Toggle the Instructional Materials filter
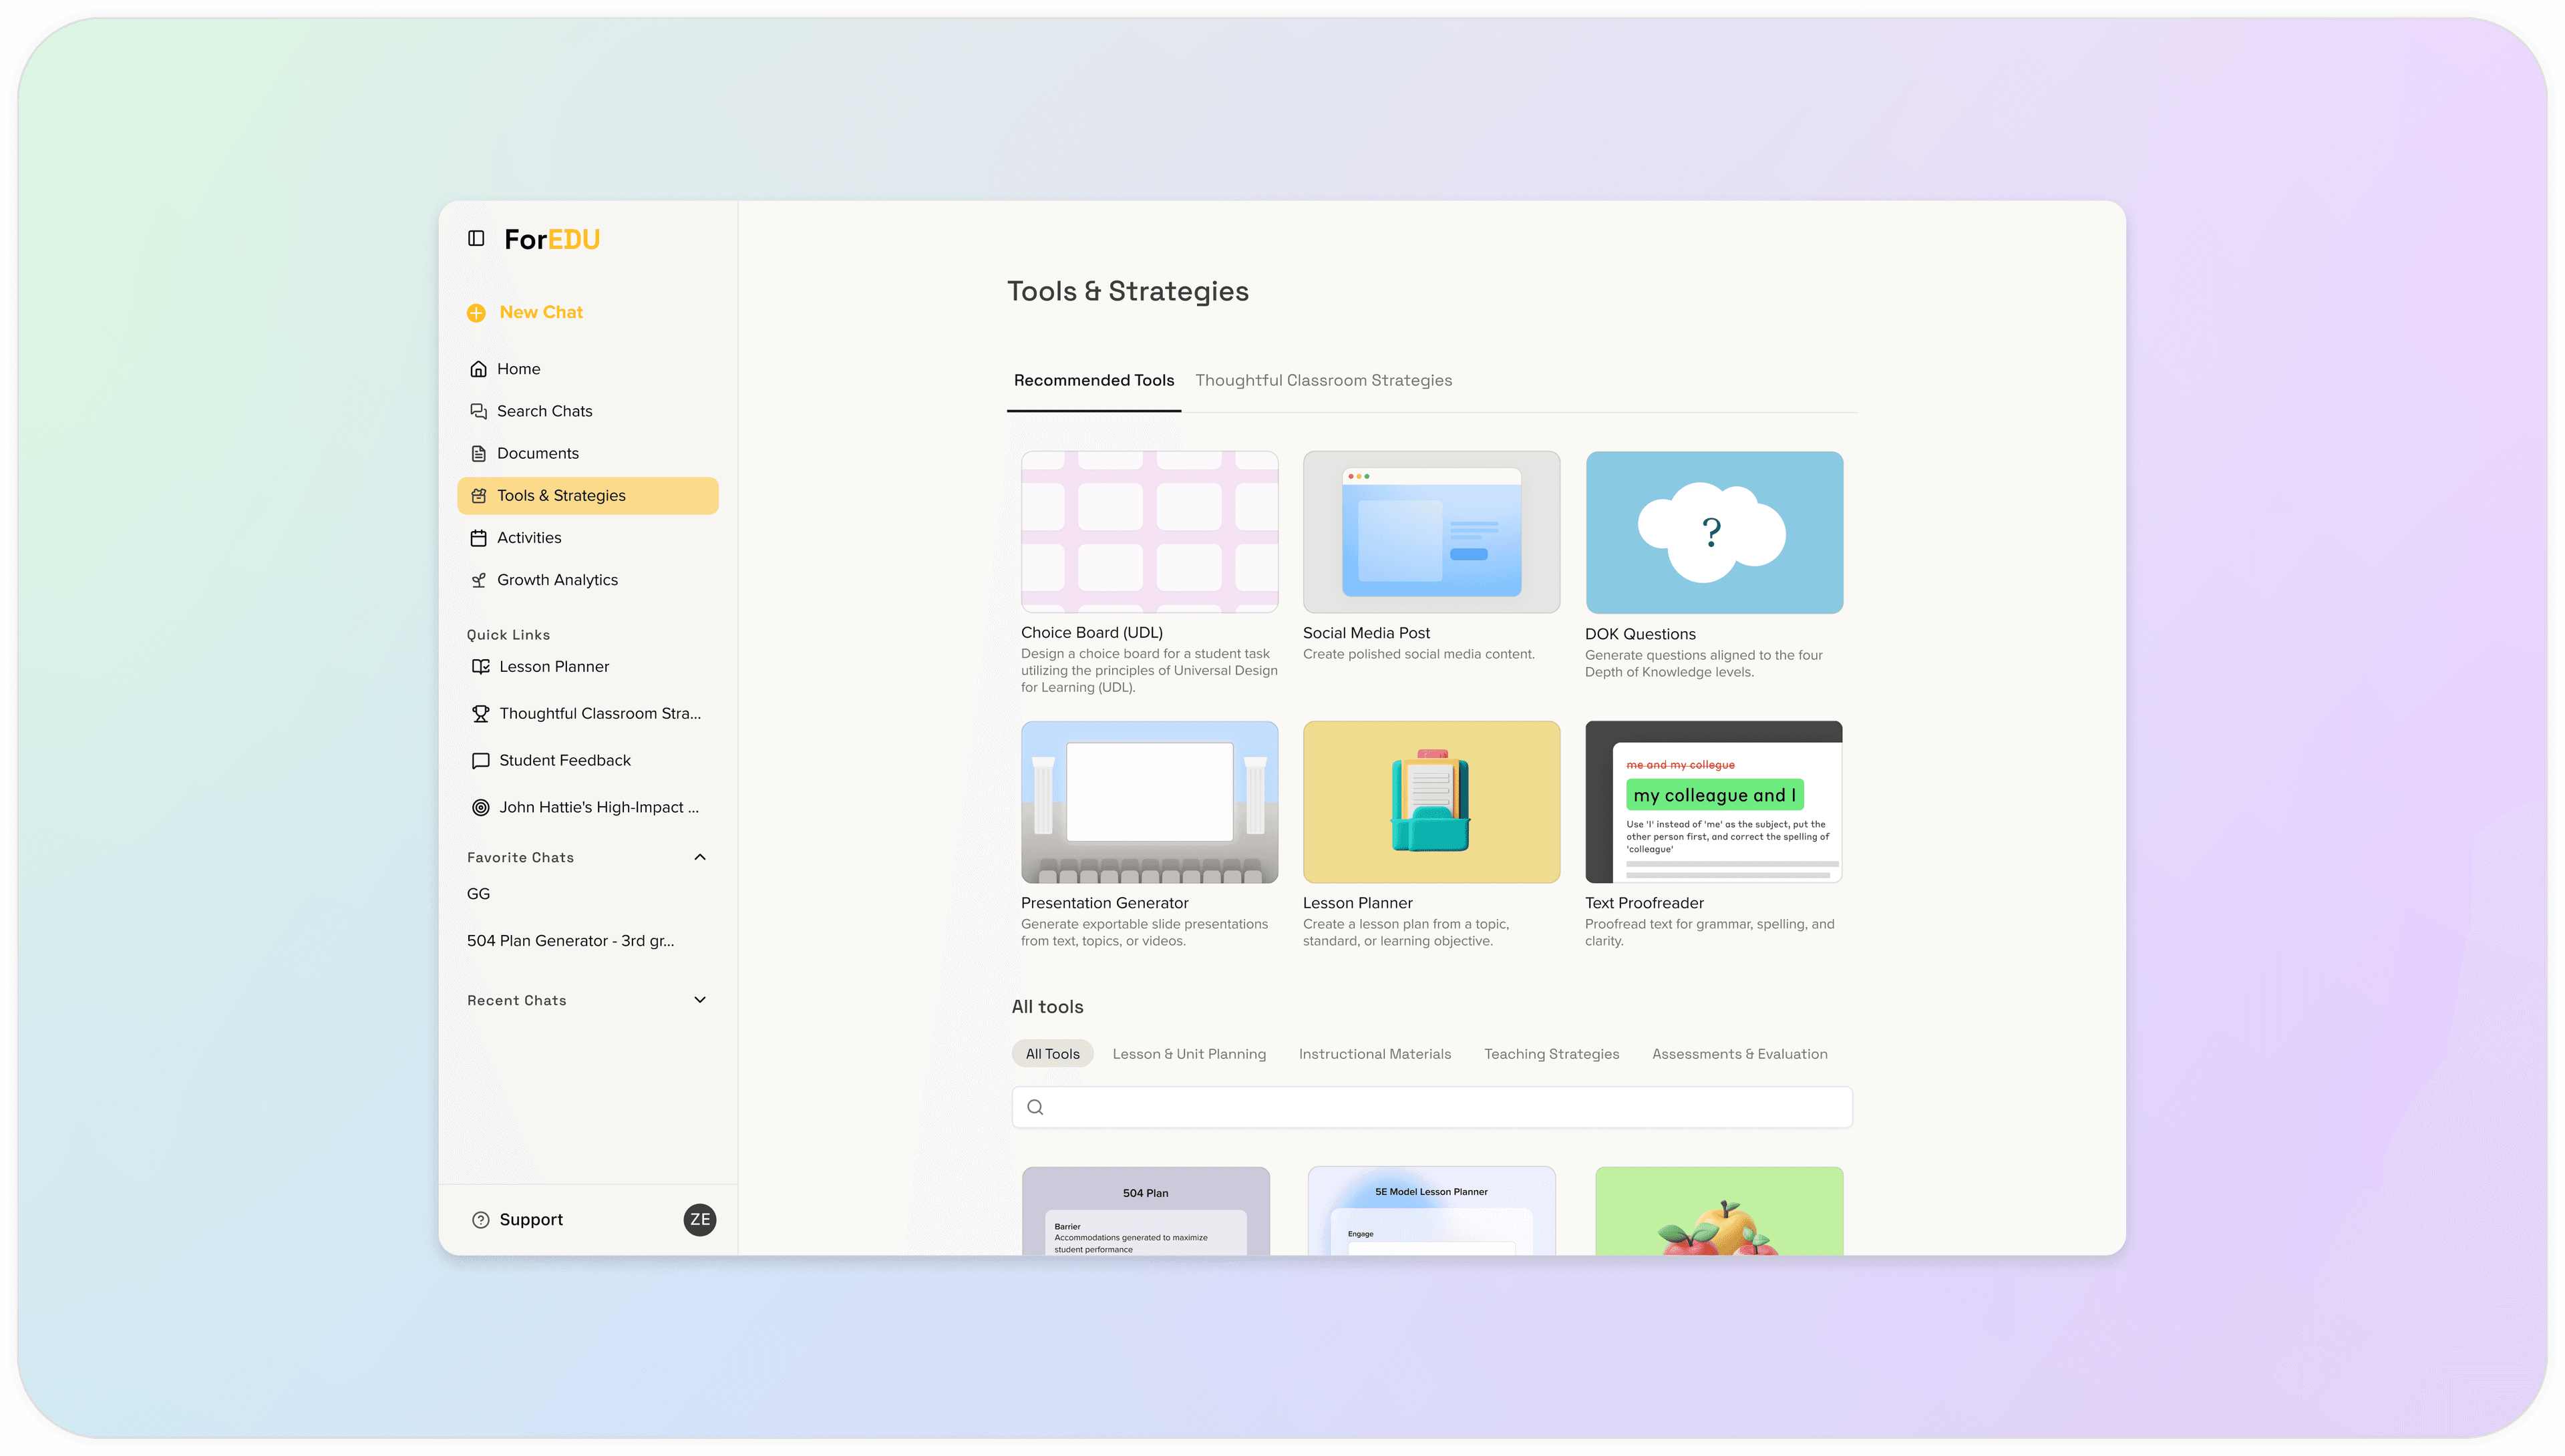Image resolution: width=2565 pixels, height=1456 pixels. pyautogui.click(x=1375, y=1053)
